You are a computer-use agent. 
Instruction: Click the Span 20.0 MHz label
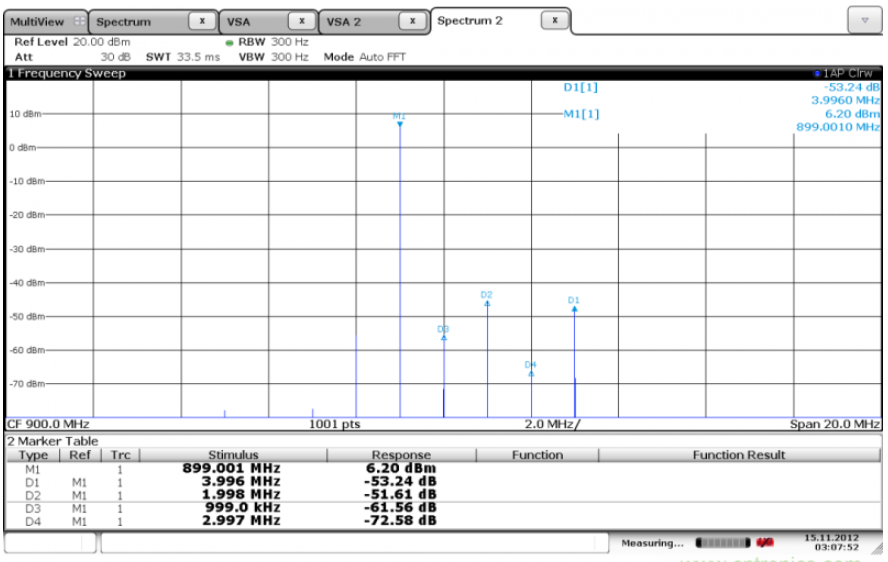click(x=835, y=424)
